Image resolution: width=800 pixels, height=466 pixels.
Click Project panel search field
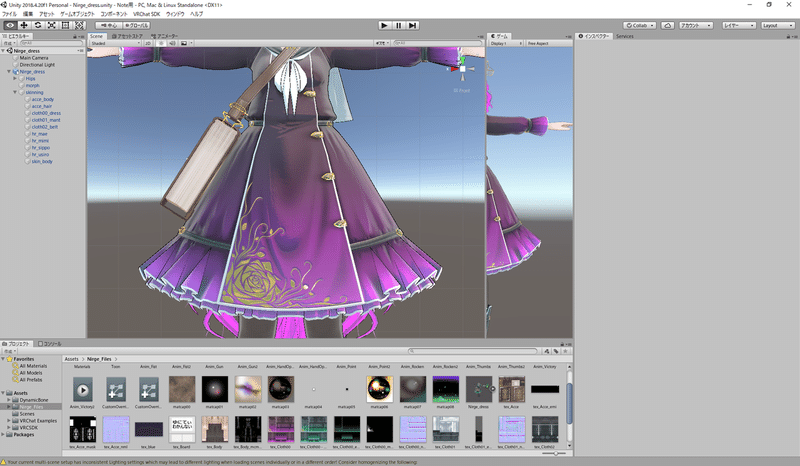(x=473, y=351)
